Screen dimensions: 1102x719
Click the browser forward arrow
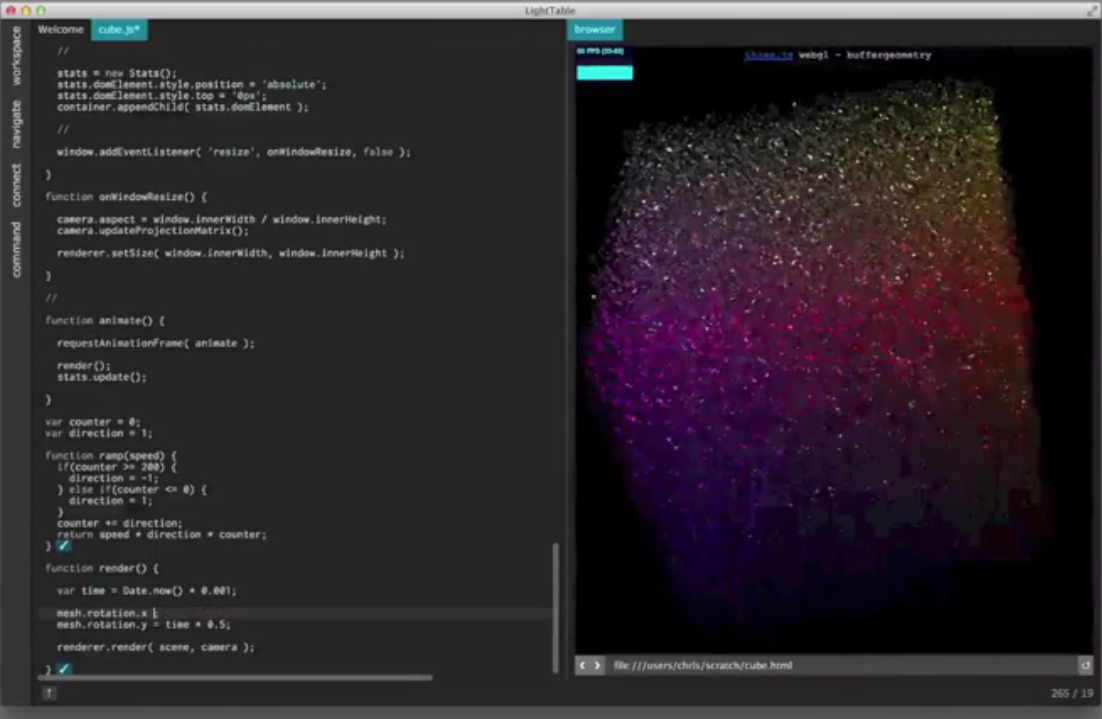(x=597, y=665)
